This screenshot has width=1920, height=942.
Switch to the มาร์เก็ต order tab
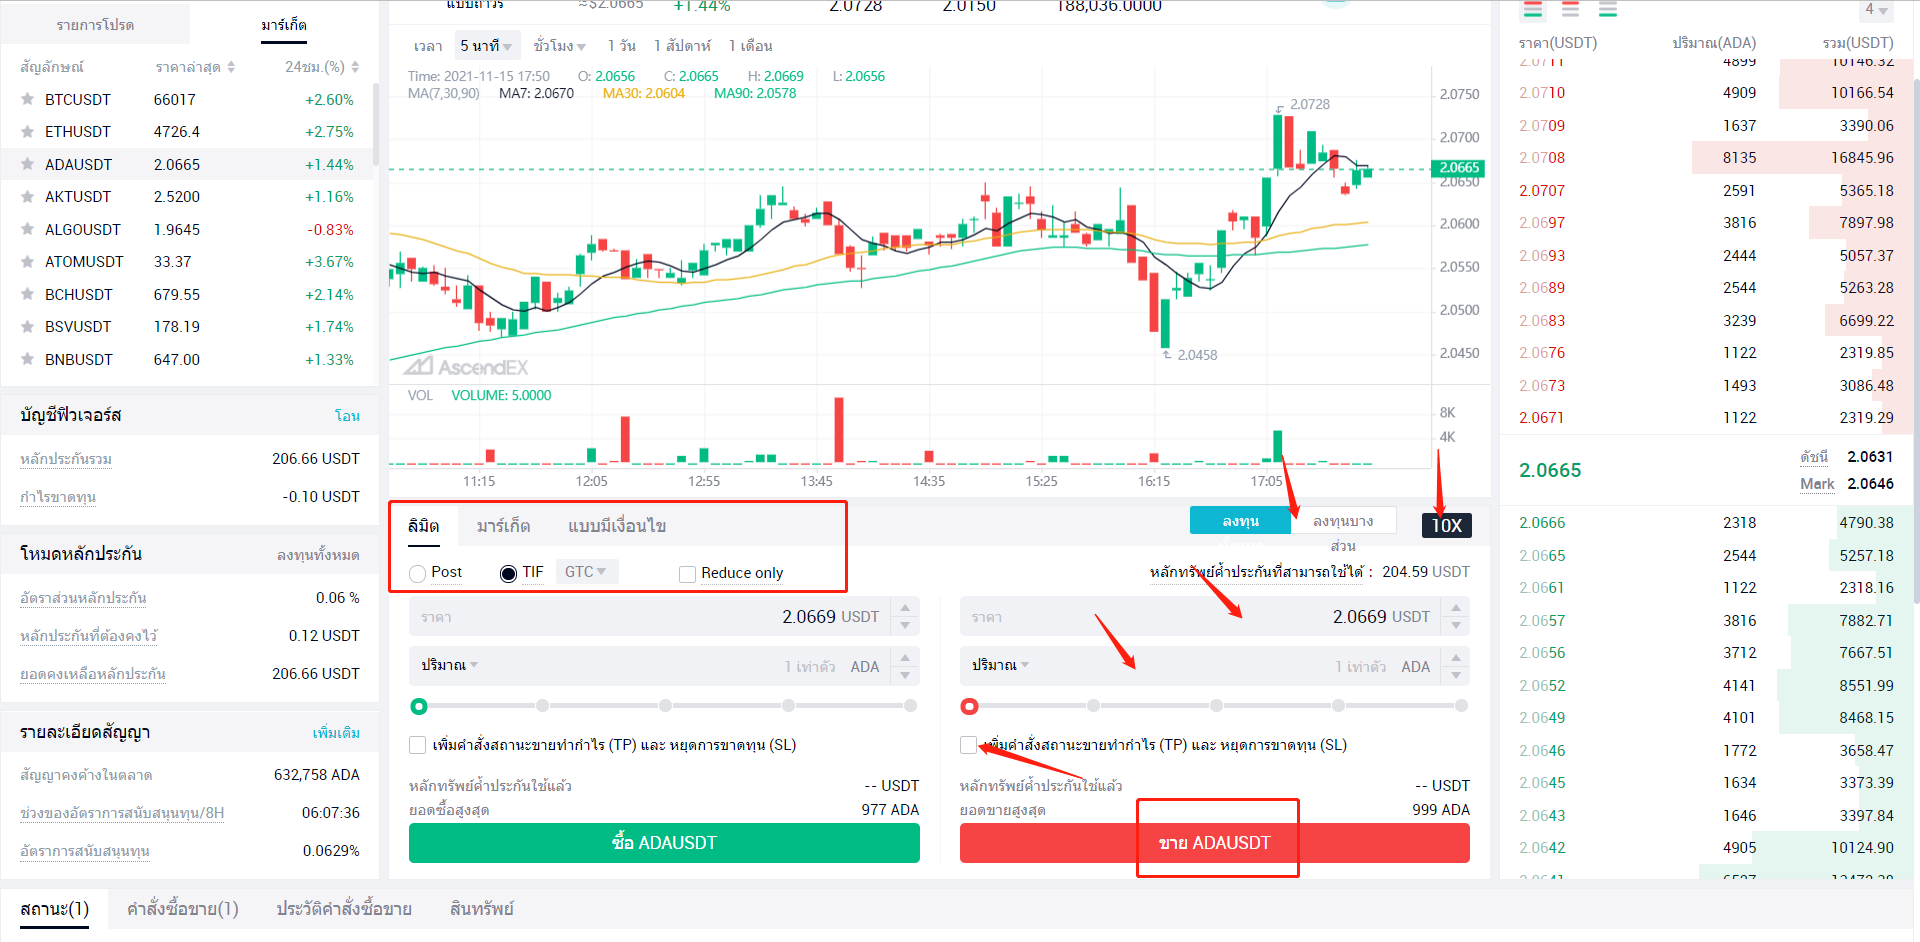(x=503, y=526)
